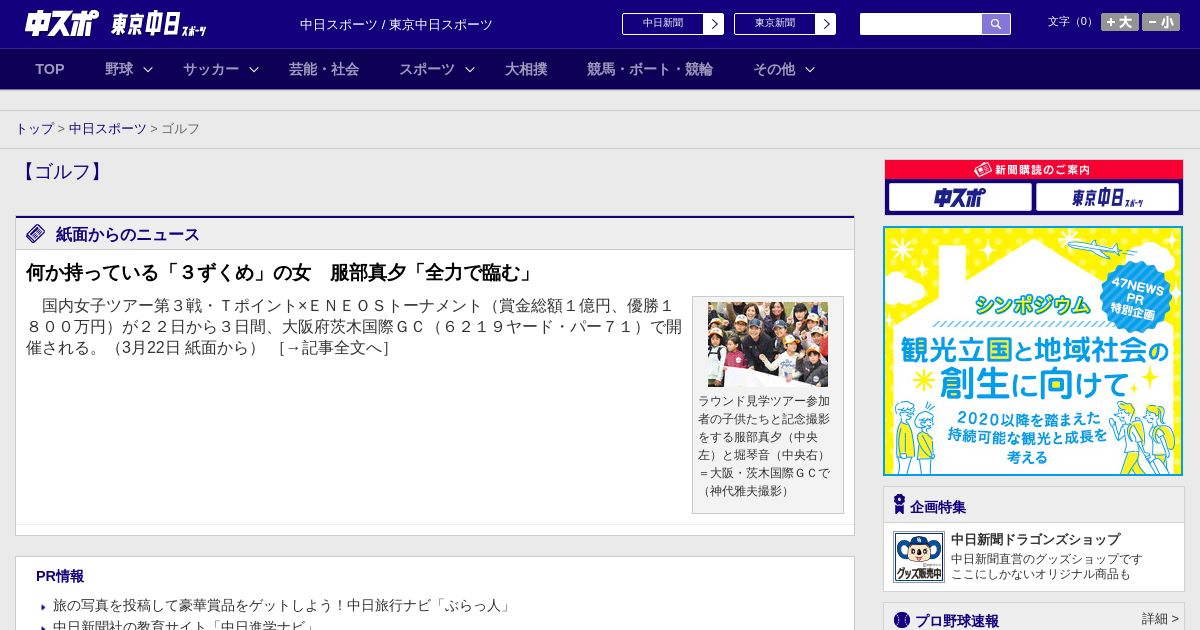Expand サッカー dropdown chevron
Screen dimensions: 1200x630
click(254, 69)
